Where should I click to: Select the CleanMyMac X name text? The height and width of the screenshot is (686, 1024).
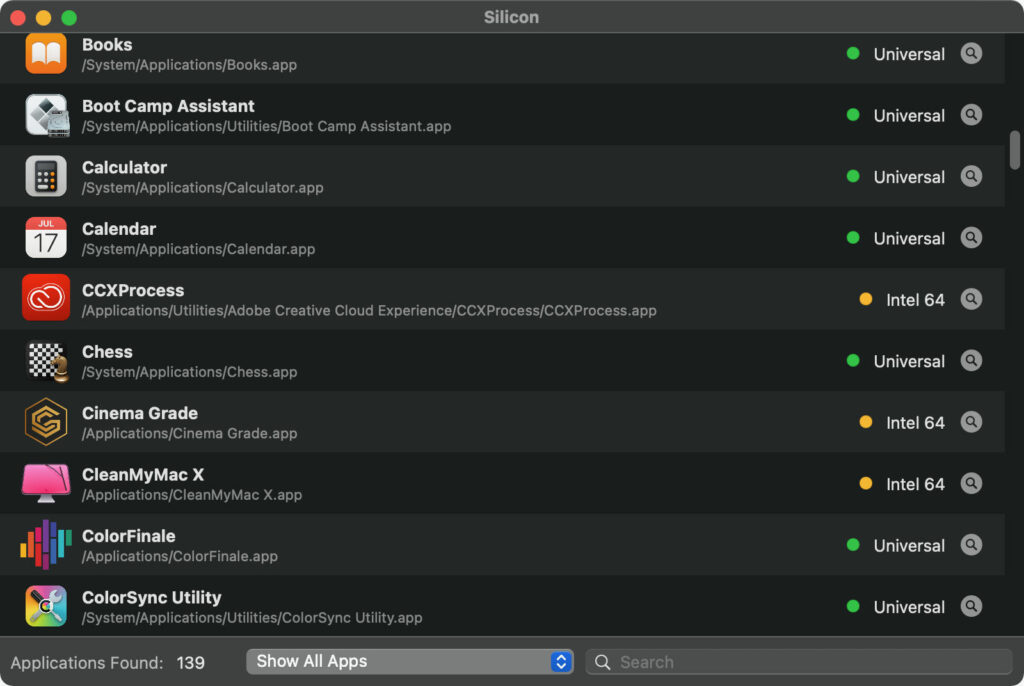pyautogui.click(x=143, y=474)
